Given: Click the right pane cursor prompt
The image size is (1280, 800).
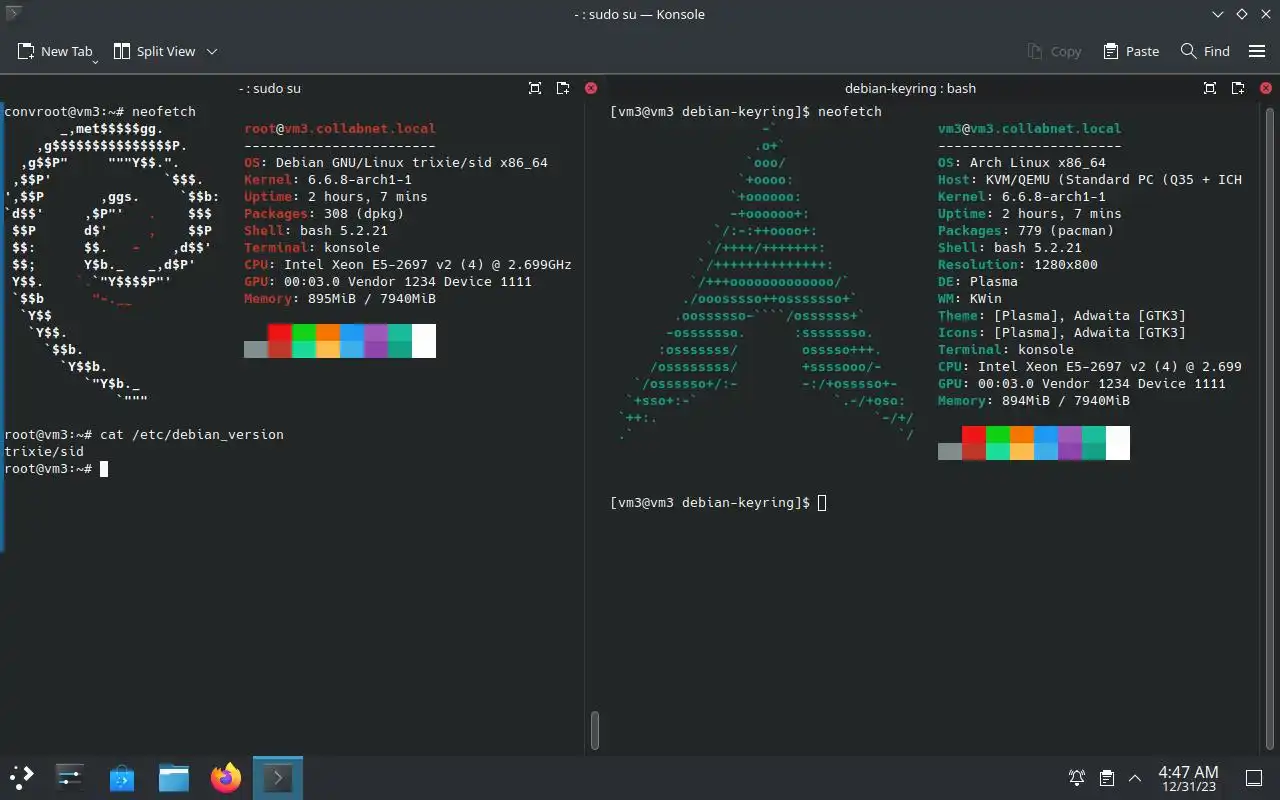Looking at the screenshot, I should 822,503.
